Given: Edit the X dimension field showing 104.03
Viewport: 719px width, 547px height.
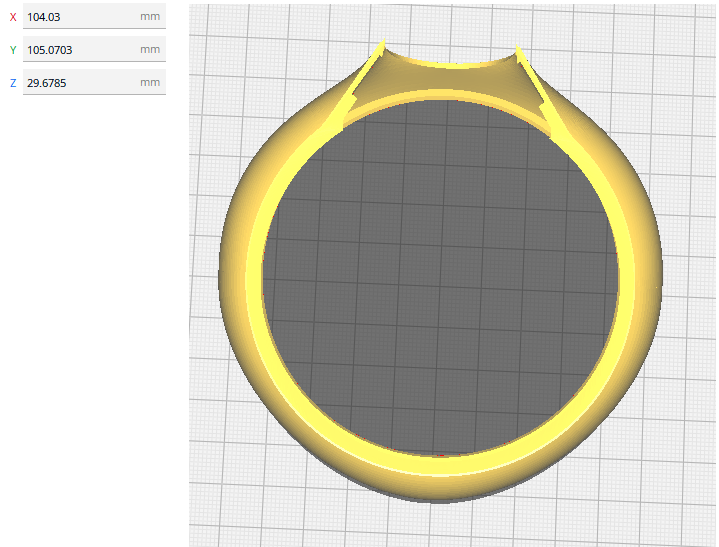Looking at the screenshot, I should tap(94, 17).
